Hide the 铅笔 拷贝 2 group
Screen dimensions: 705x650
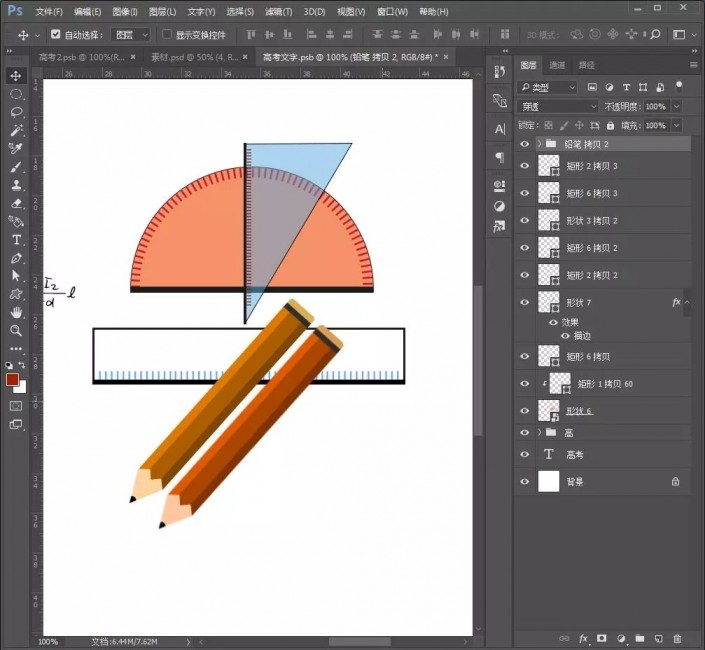coord(524,144)
